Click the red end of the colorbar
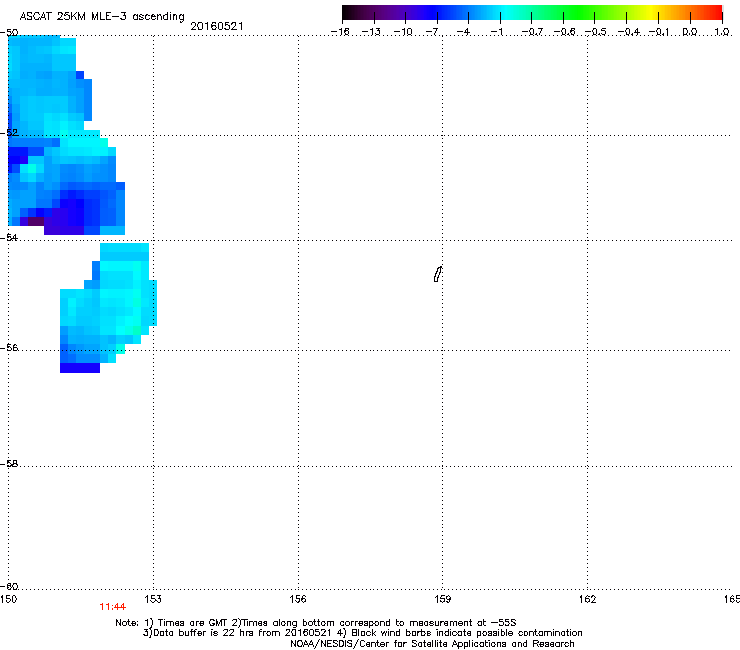 714,13
